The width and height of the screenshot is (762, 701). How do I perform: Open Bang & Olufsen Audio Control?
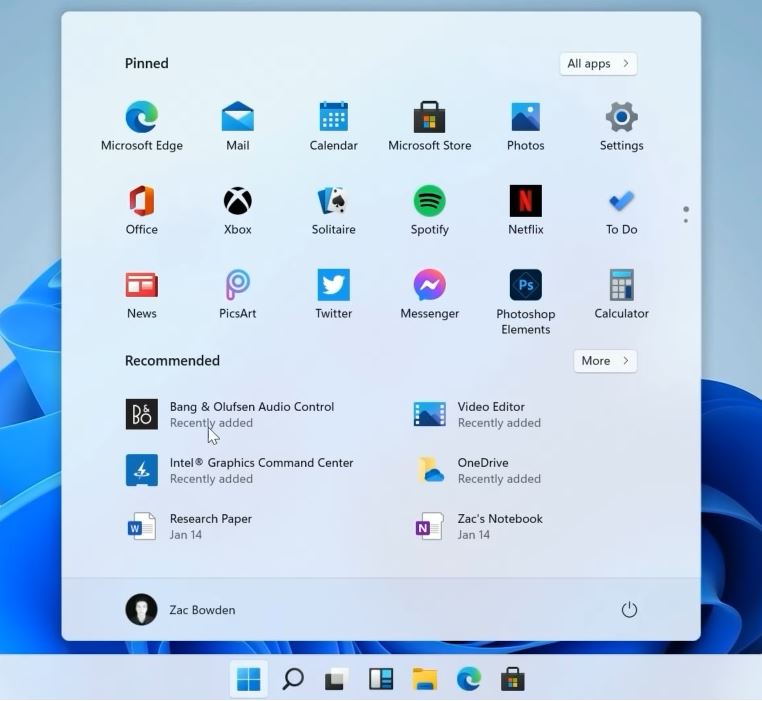pyautogui.click(x=230, y=414)
